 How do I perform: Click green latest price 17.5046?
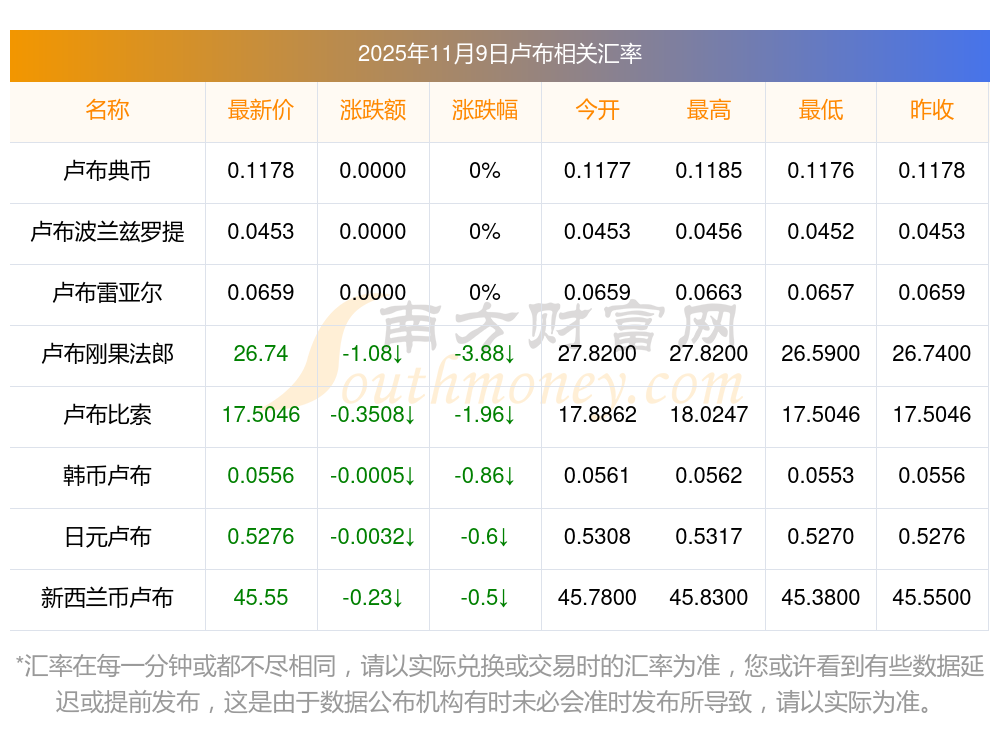click(x=260, y=415)
